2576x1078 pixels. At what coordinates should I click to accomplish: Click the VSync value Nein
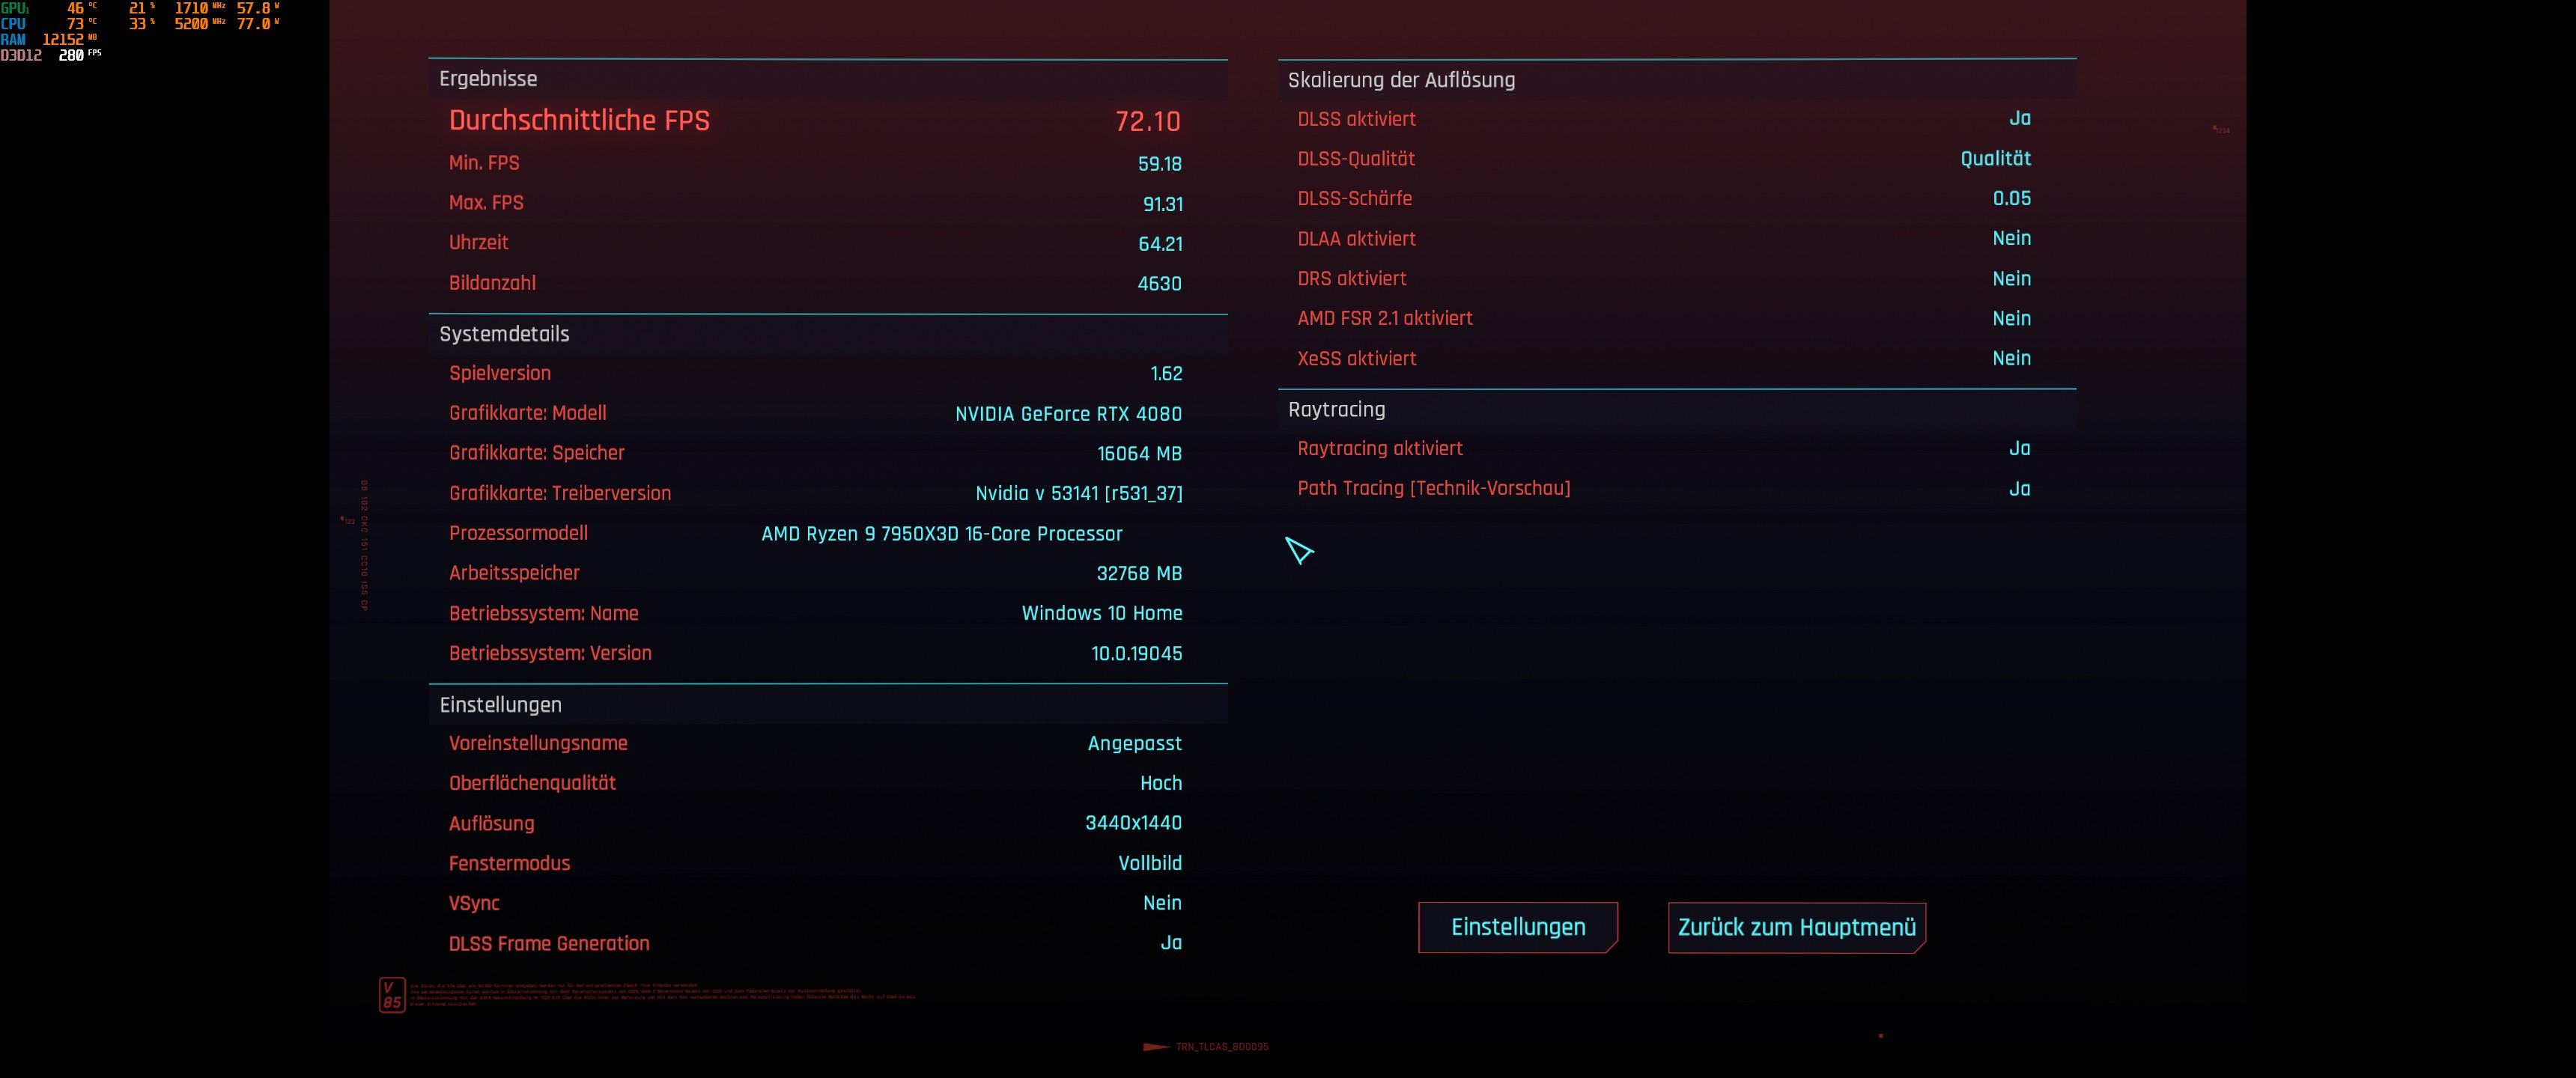1162,903
